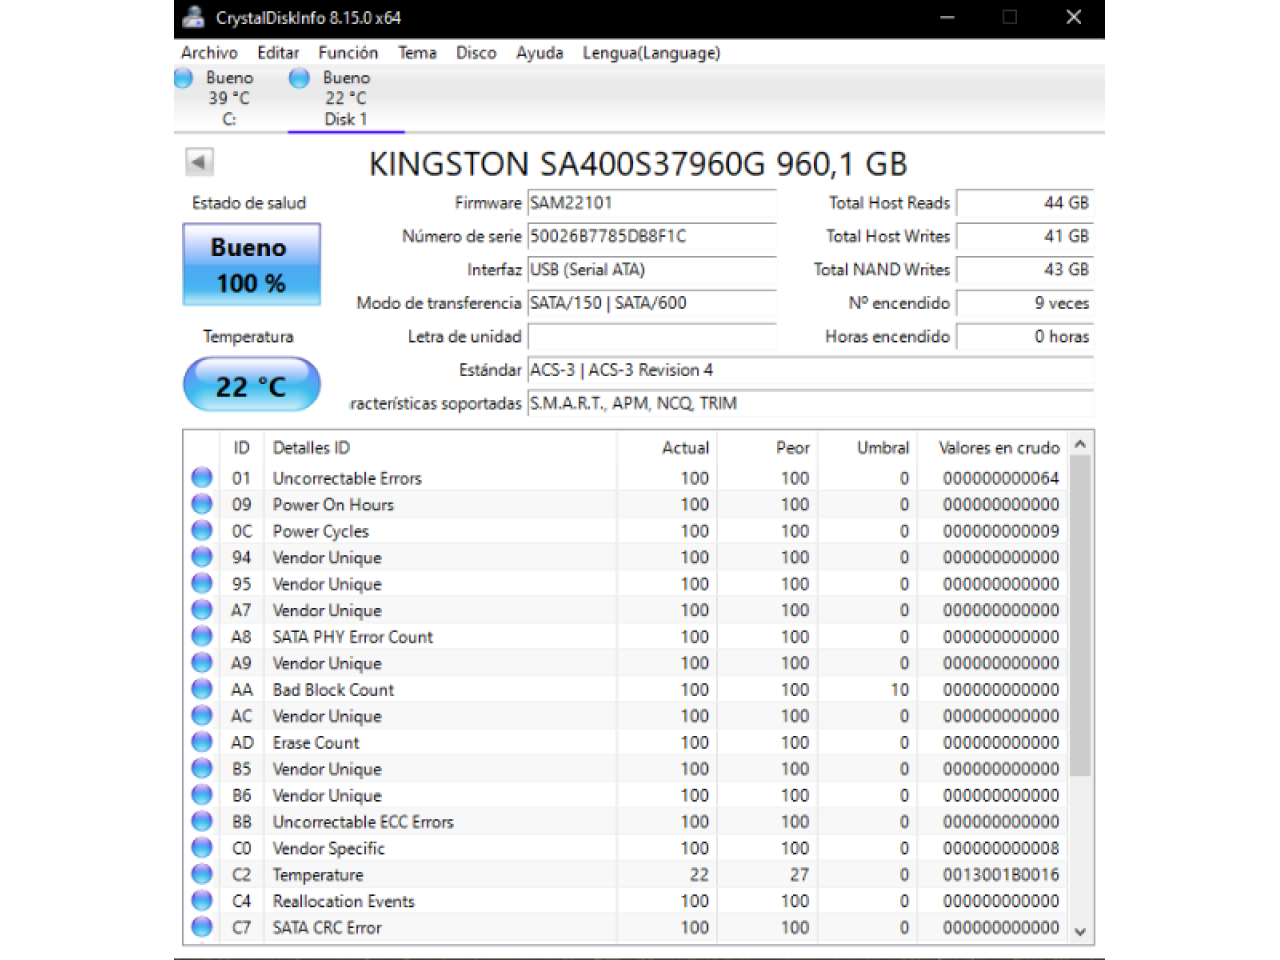Image resolution: width=1280 pixels, height=960 pixels.
Task: Click the status orb for ID B6 row
Action: [x=202, y=796]
